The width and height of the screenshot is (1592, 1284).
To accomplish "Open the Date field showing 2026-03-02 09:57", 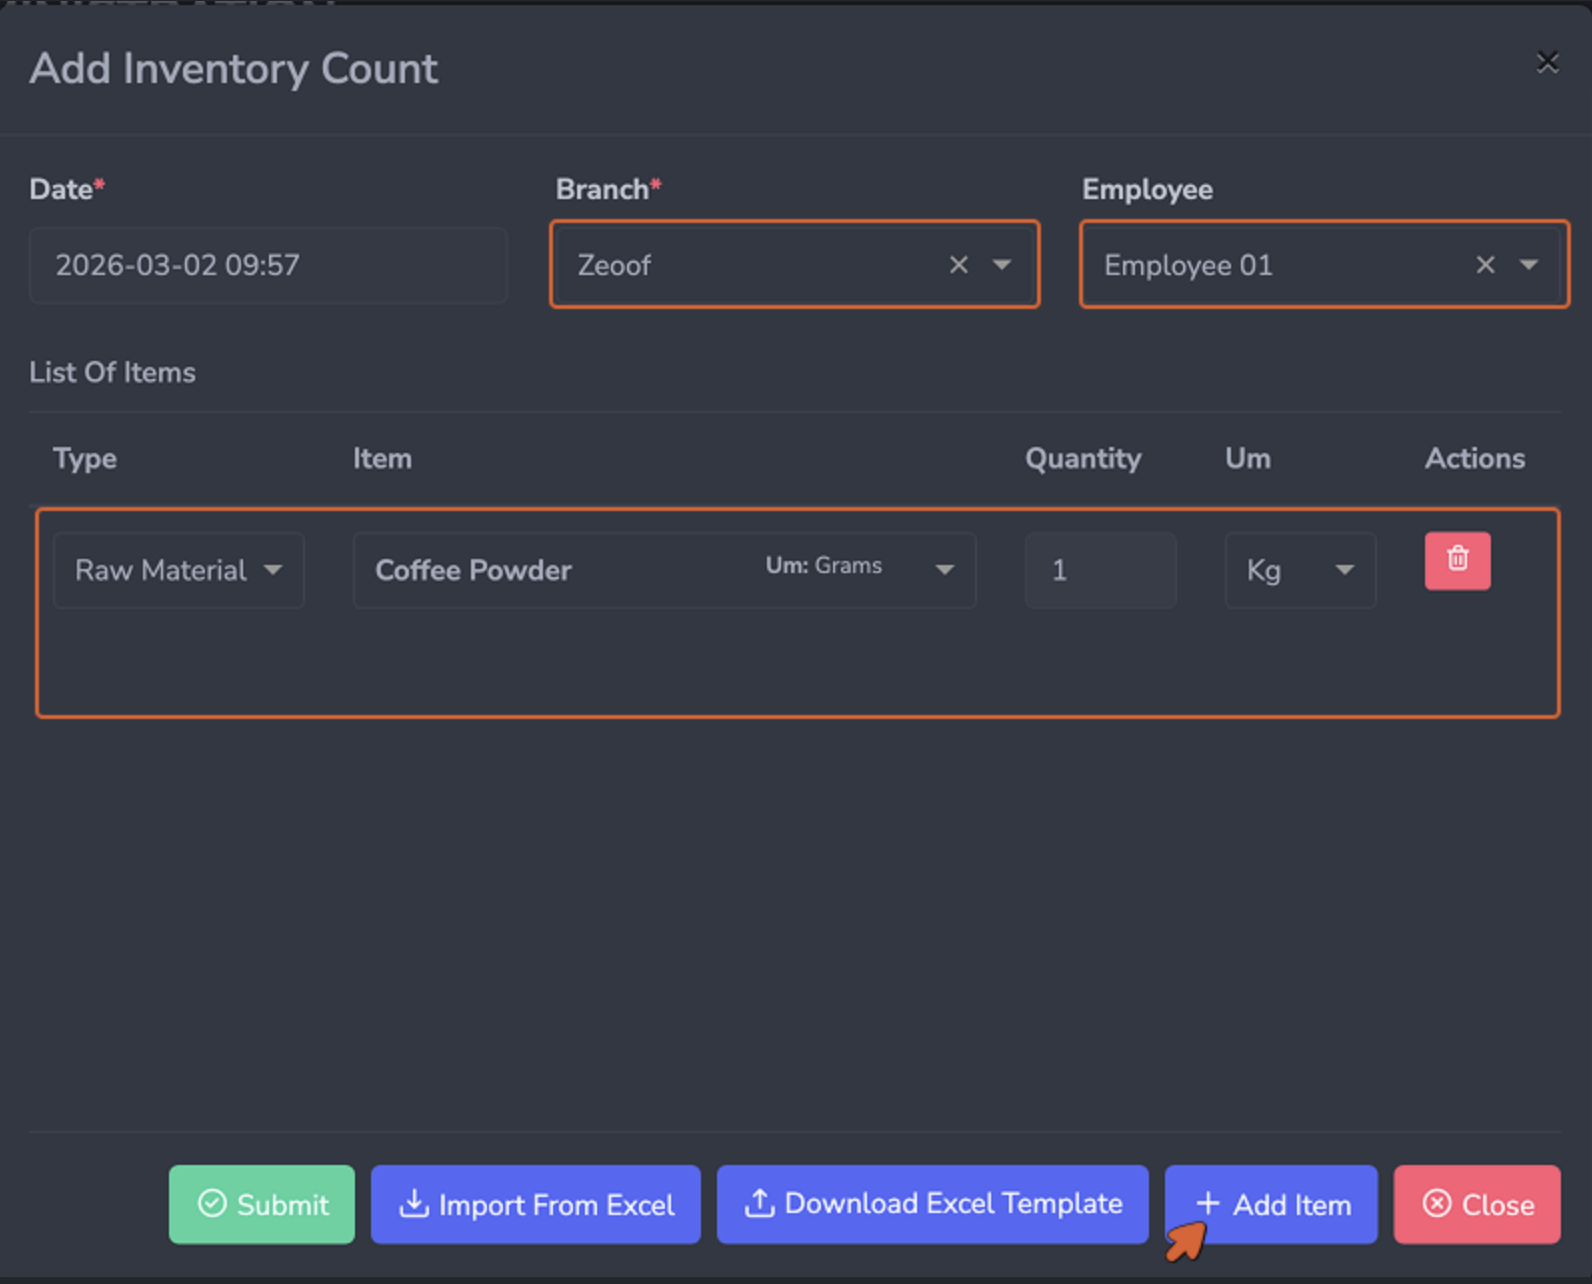I will coord(268,265).
